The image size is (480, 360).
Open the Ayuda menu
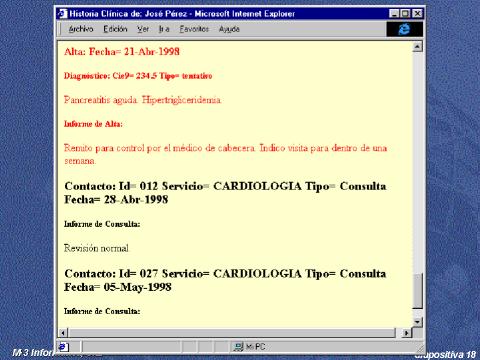pyautogui.click(x=229, y=29)
